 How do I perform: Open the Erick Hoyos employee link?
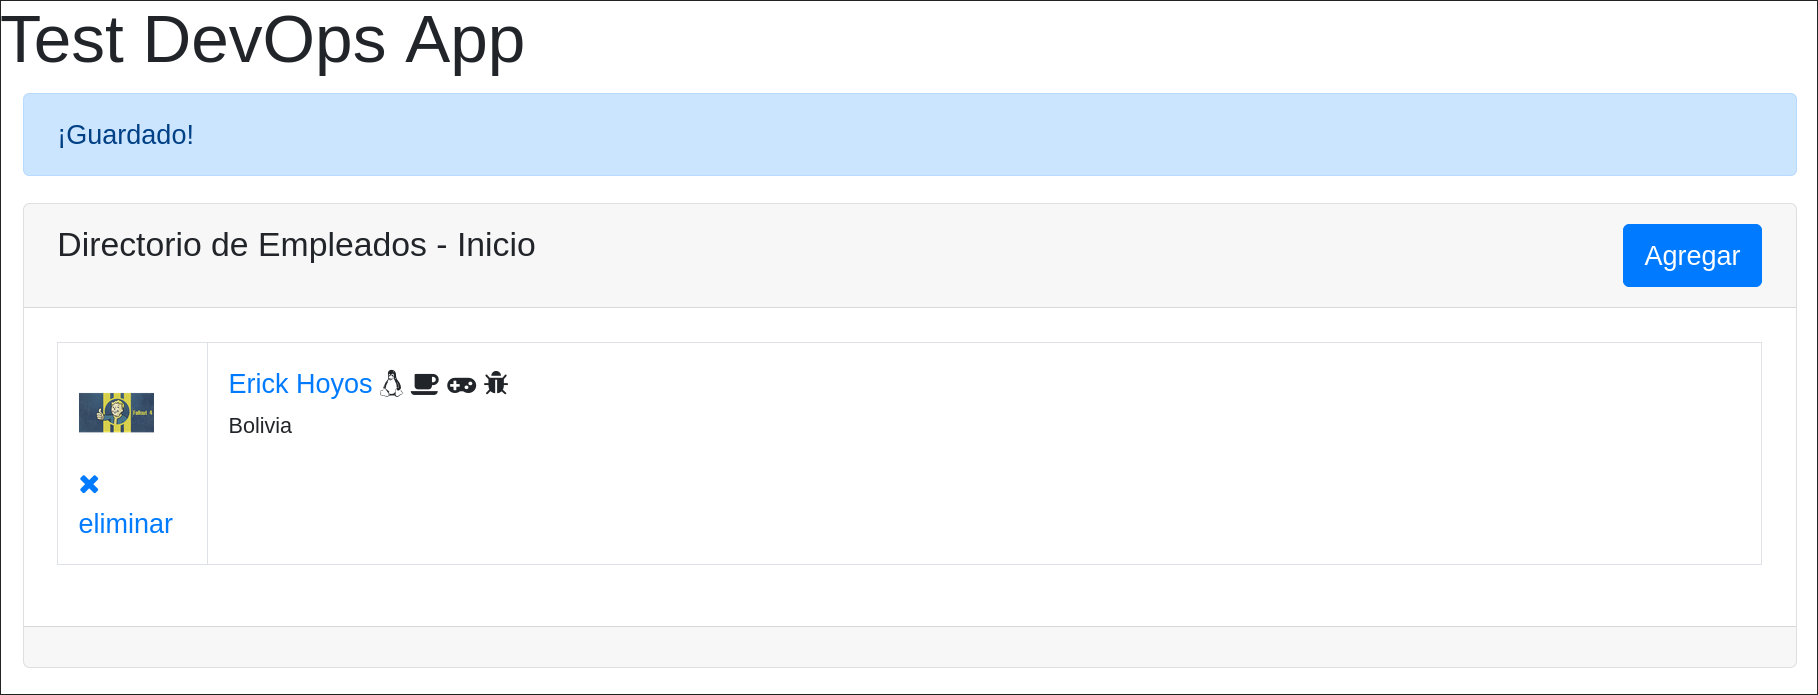coord(300,384)
